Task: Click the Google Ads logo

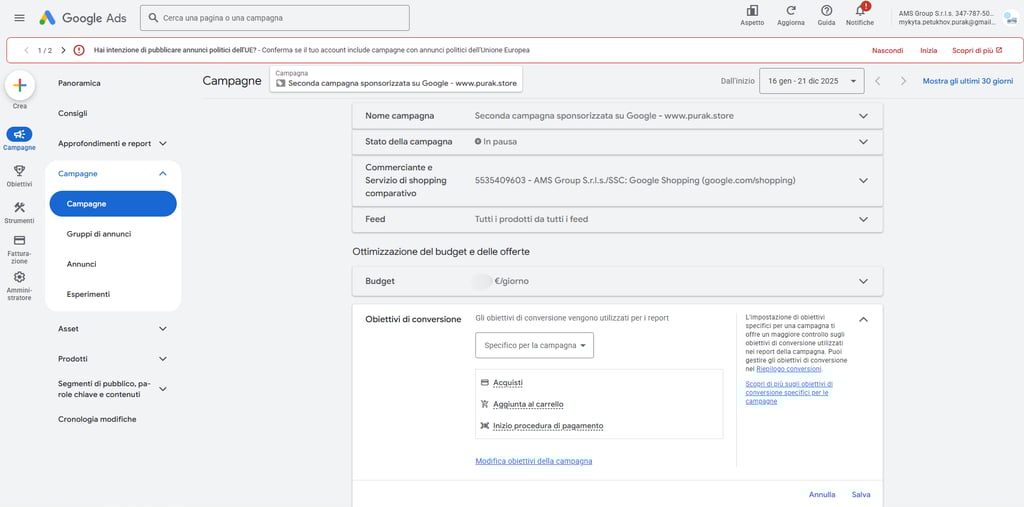Action: [82, 18]
